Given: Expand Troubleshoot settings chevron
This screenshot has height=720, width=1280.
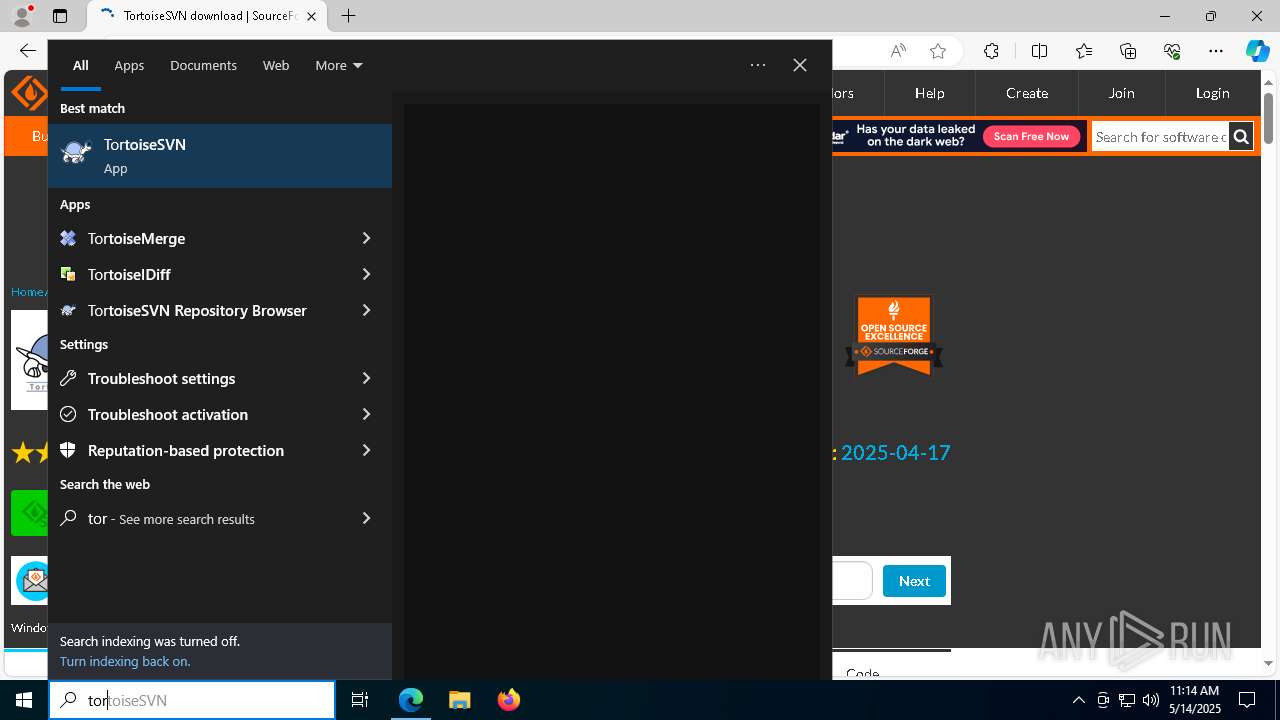Looking at the screenshot, I should 366,378.
